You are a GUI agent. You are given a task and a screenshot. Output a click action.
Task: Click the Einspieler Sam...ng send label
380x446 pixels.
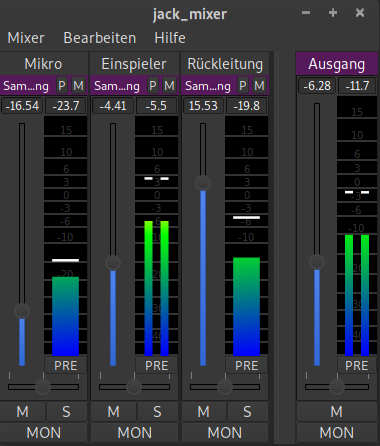[x=117, y=86]
